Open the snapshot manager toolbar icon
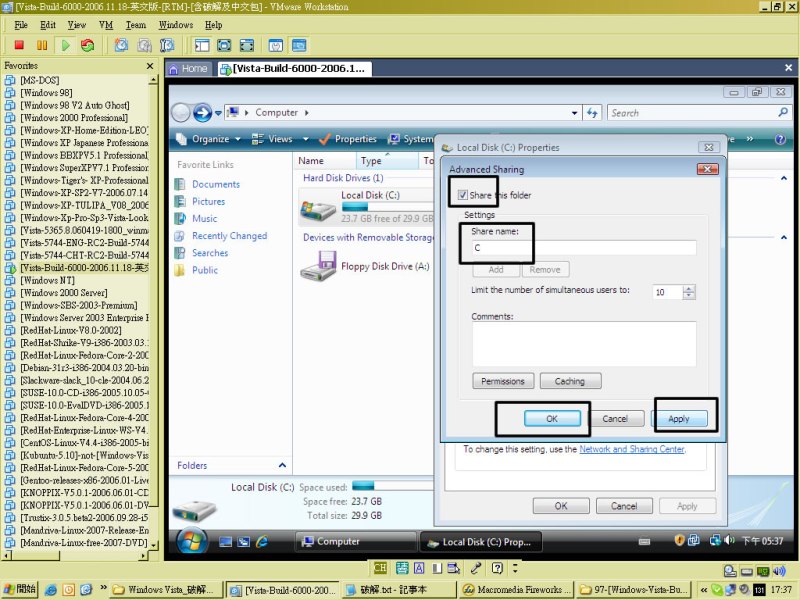Image resolution: width=800 pixels, height=600 pixels. [167, 45]
